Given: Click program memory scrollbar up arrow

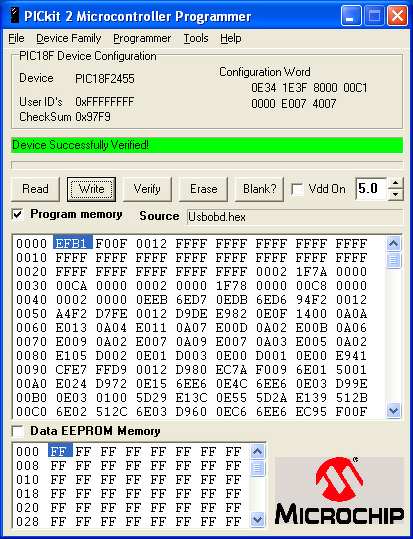Looking at the screenshot, I should (393, 244).
